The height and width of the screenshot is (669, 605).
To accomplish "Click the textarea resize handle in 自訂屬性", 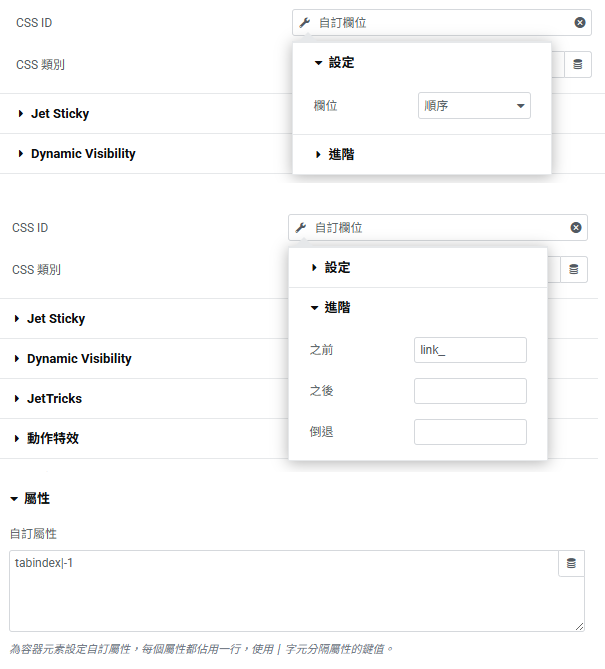I will (579, 626).
